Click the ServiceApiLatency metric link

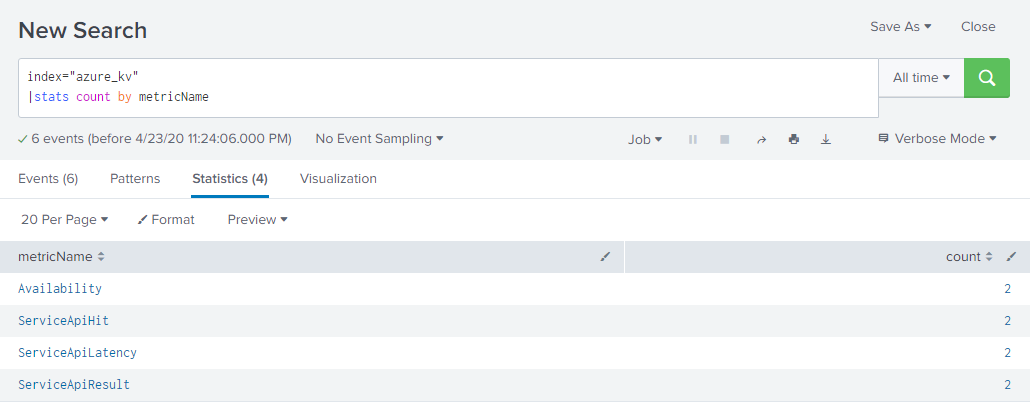[x=78, y=353]
